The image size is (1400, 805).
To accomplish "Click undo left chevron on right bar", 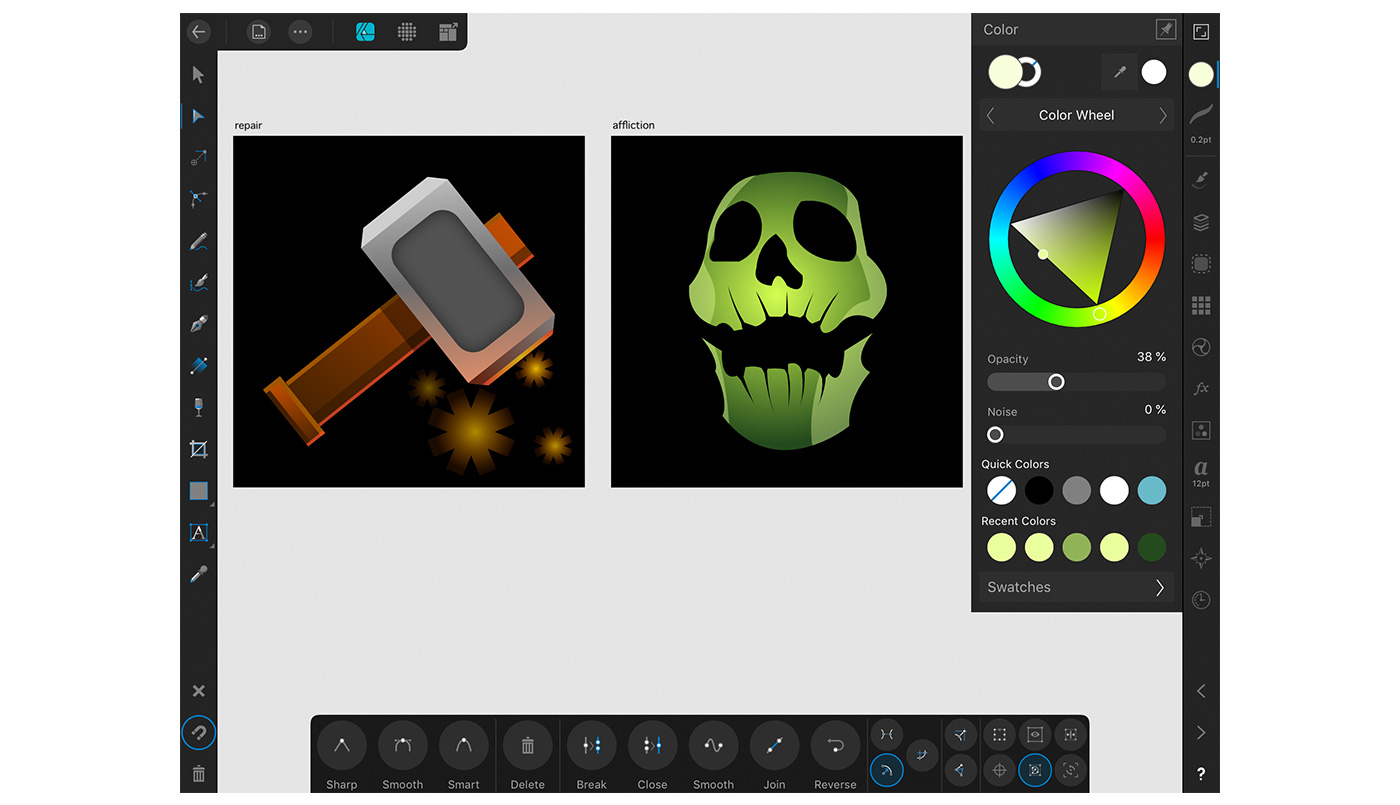I will (1201, 691).
